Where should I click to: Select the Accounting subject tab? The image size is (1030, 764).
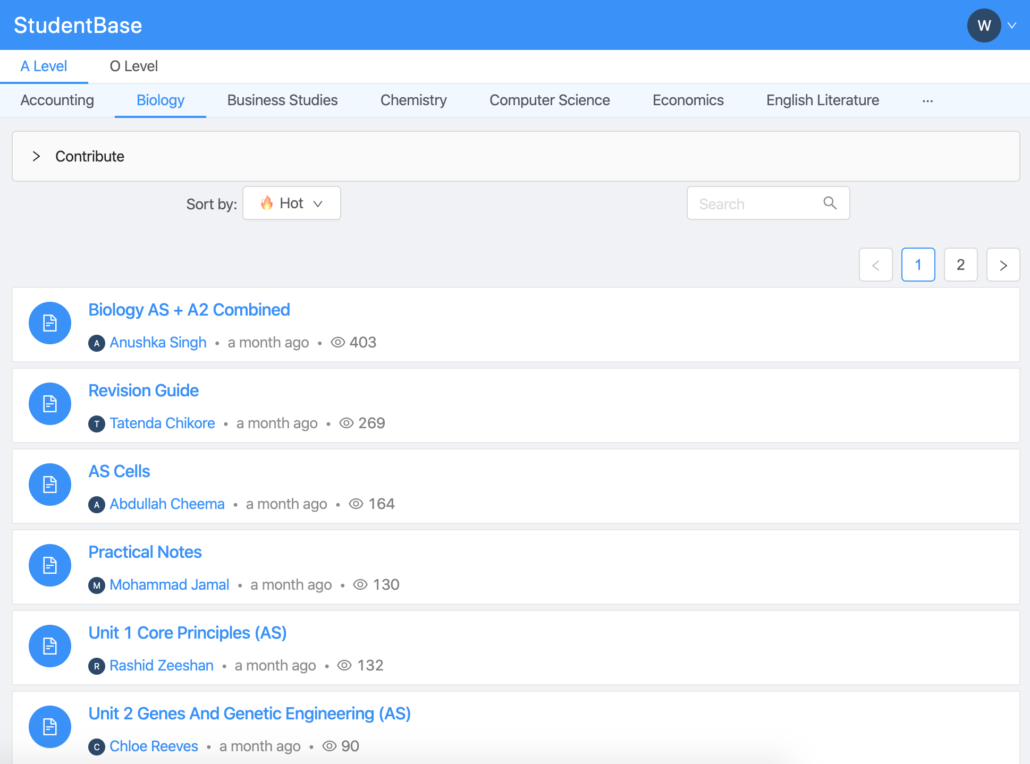57,101
